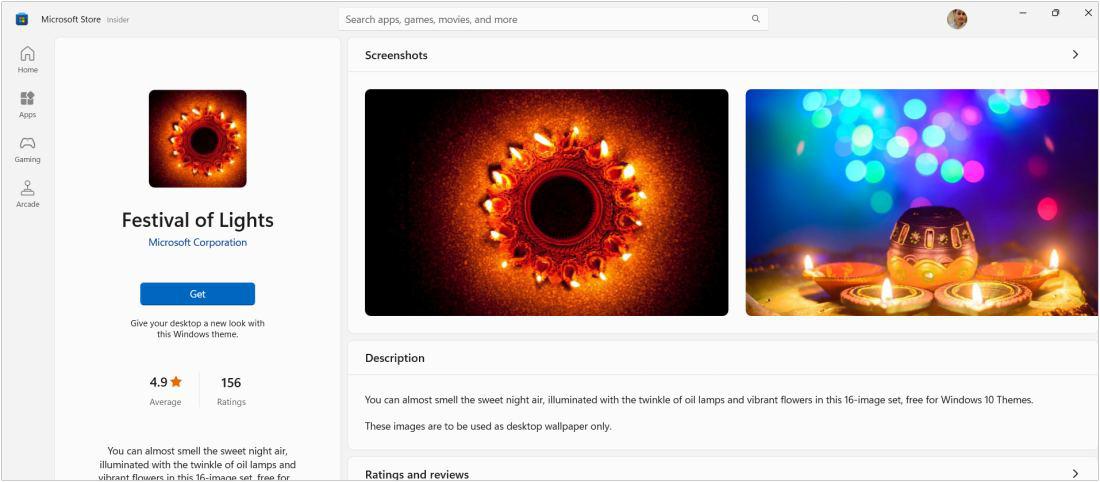Open the Gaming section in sidebar
Screen dimensions: 1100x482
tap(28, 149)
